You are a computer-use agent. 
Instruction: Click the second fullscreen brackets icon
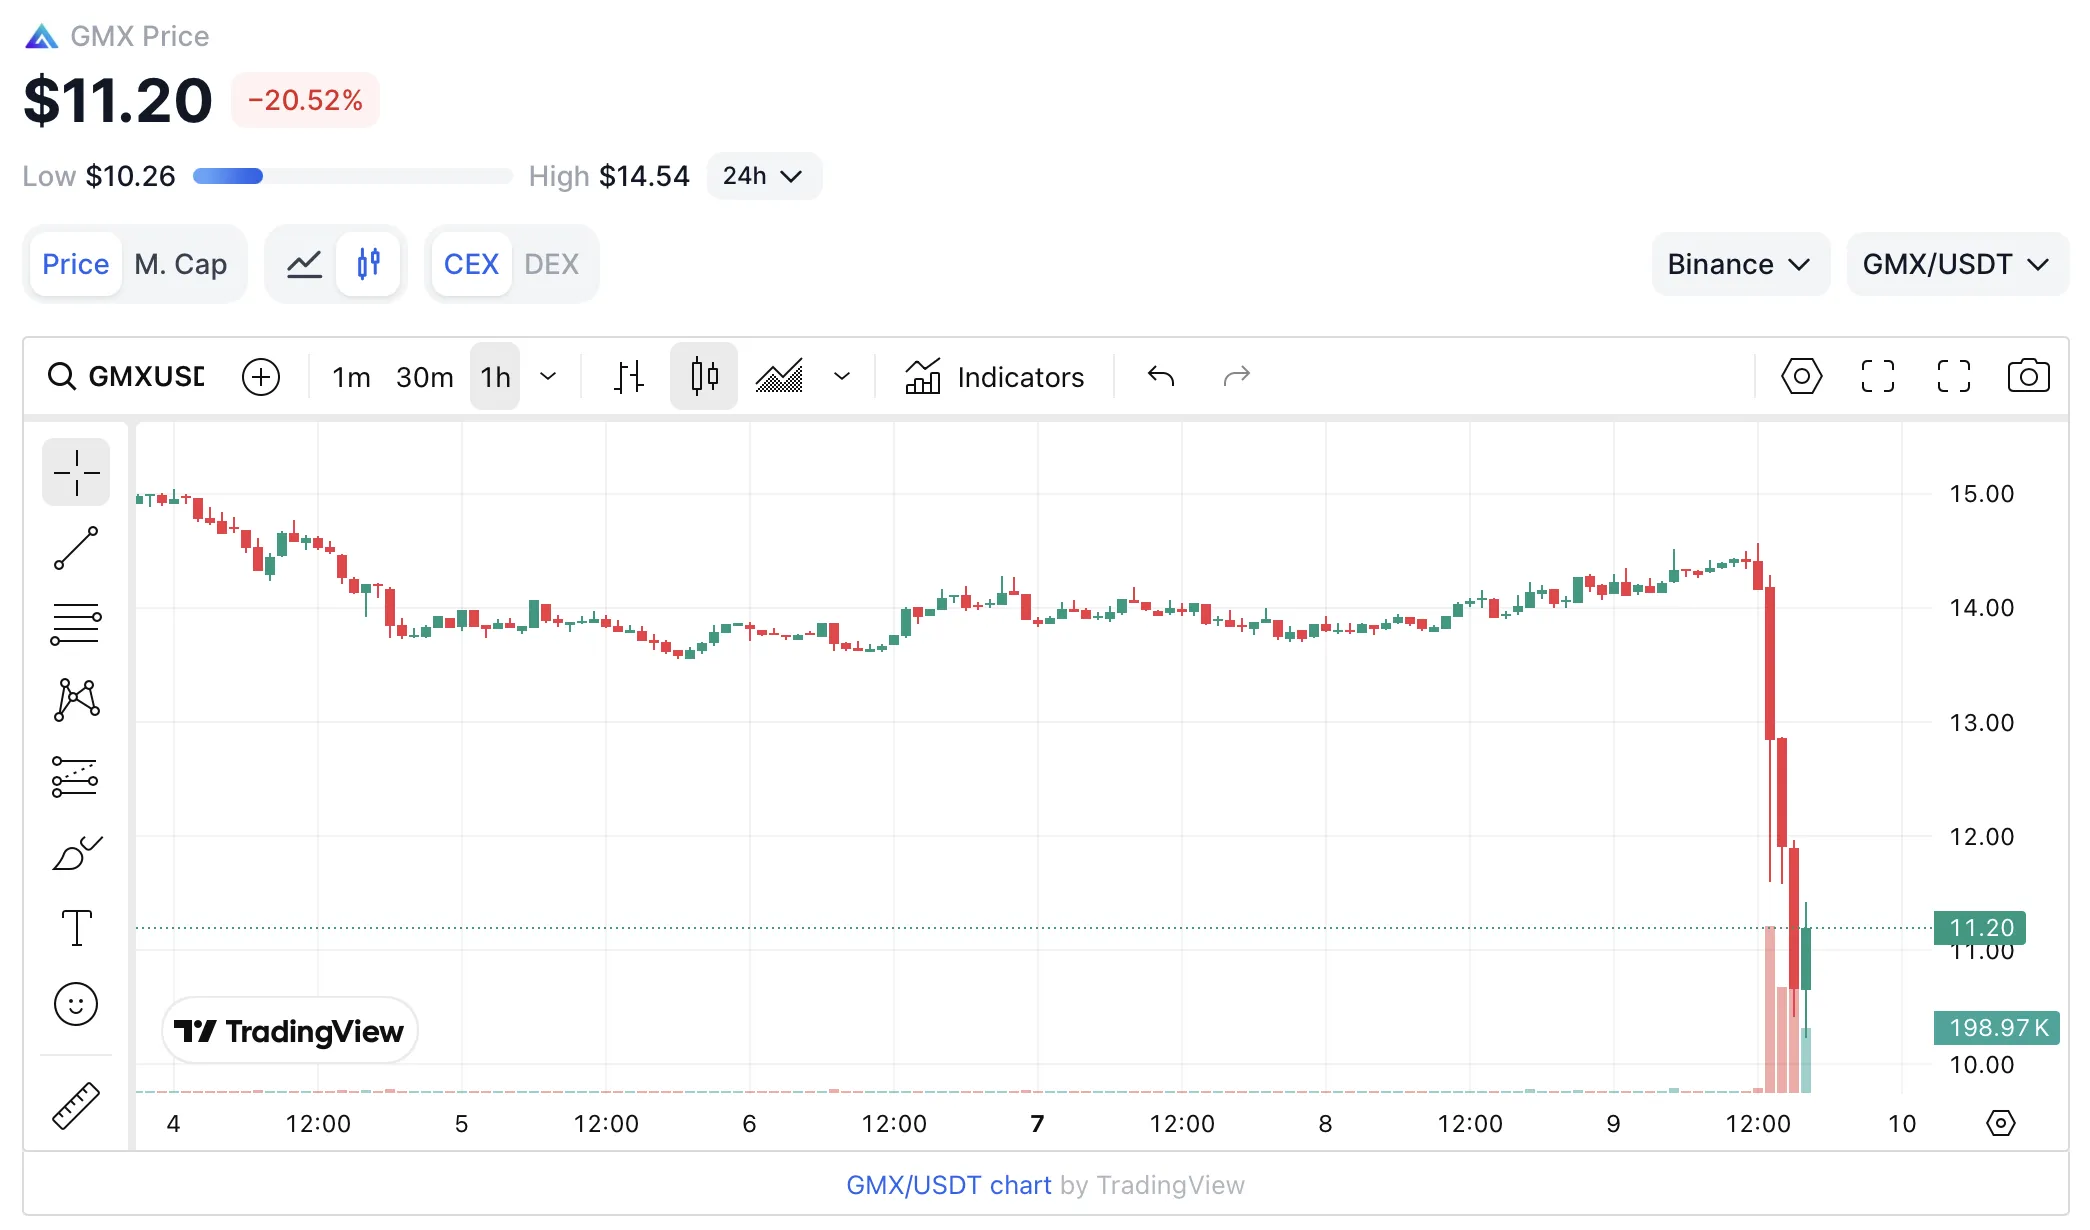pyautogui.click(x=1954, y=377)
